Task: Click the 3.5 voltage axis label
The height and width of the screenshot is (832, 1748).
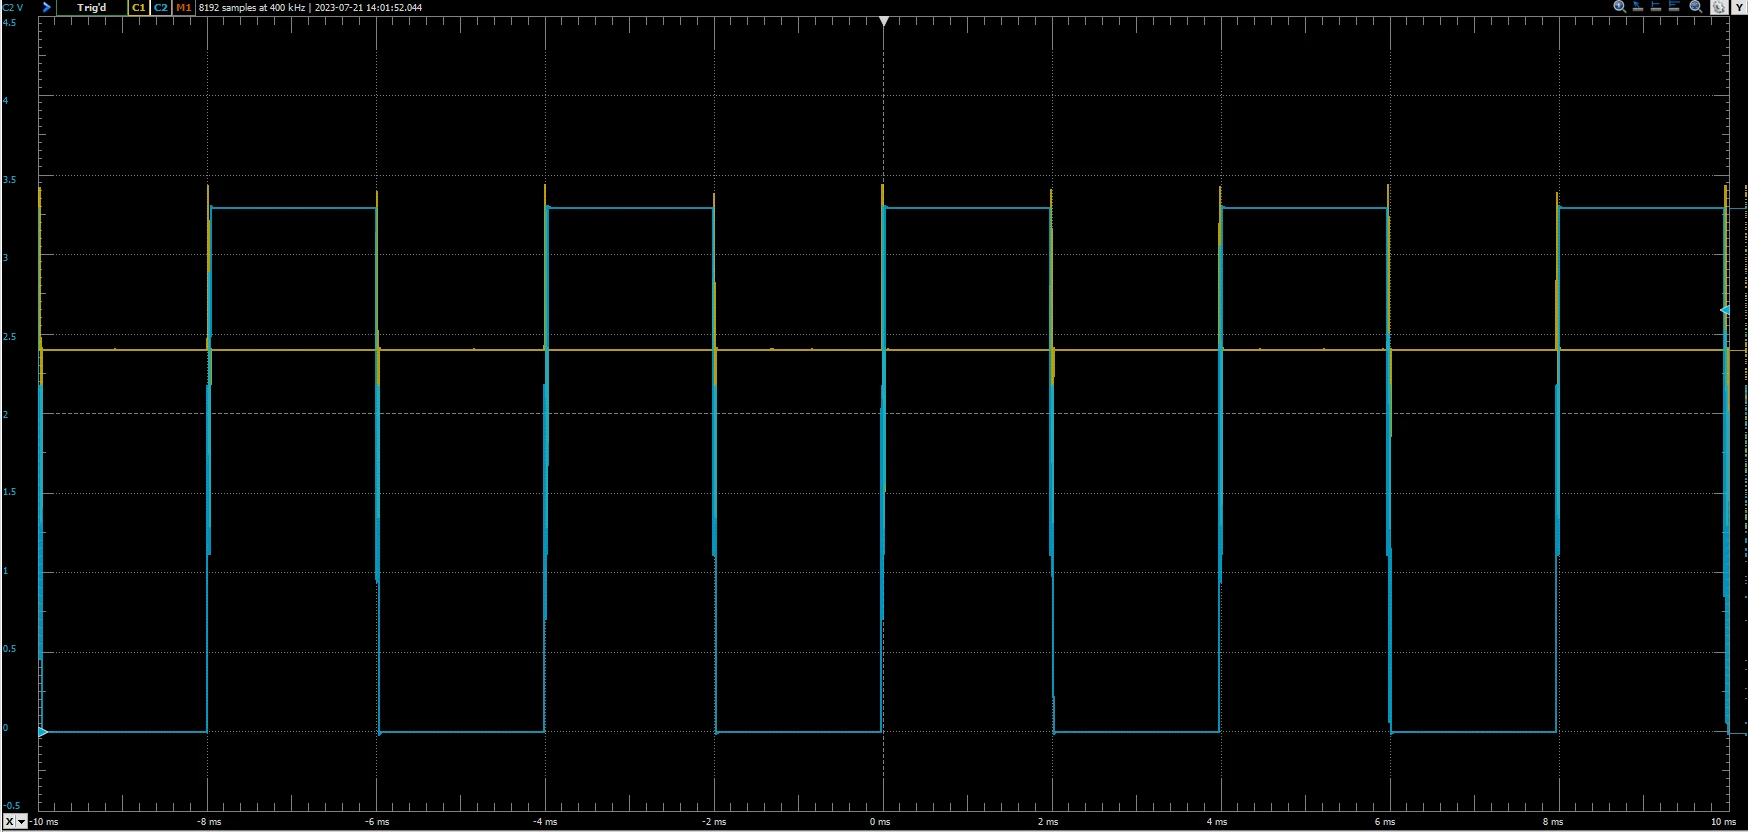Action: (10, 180)
